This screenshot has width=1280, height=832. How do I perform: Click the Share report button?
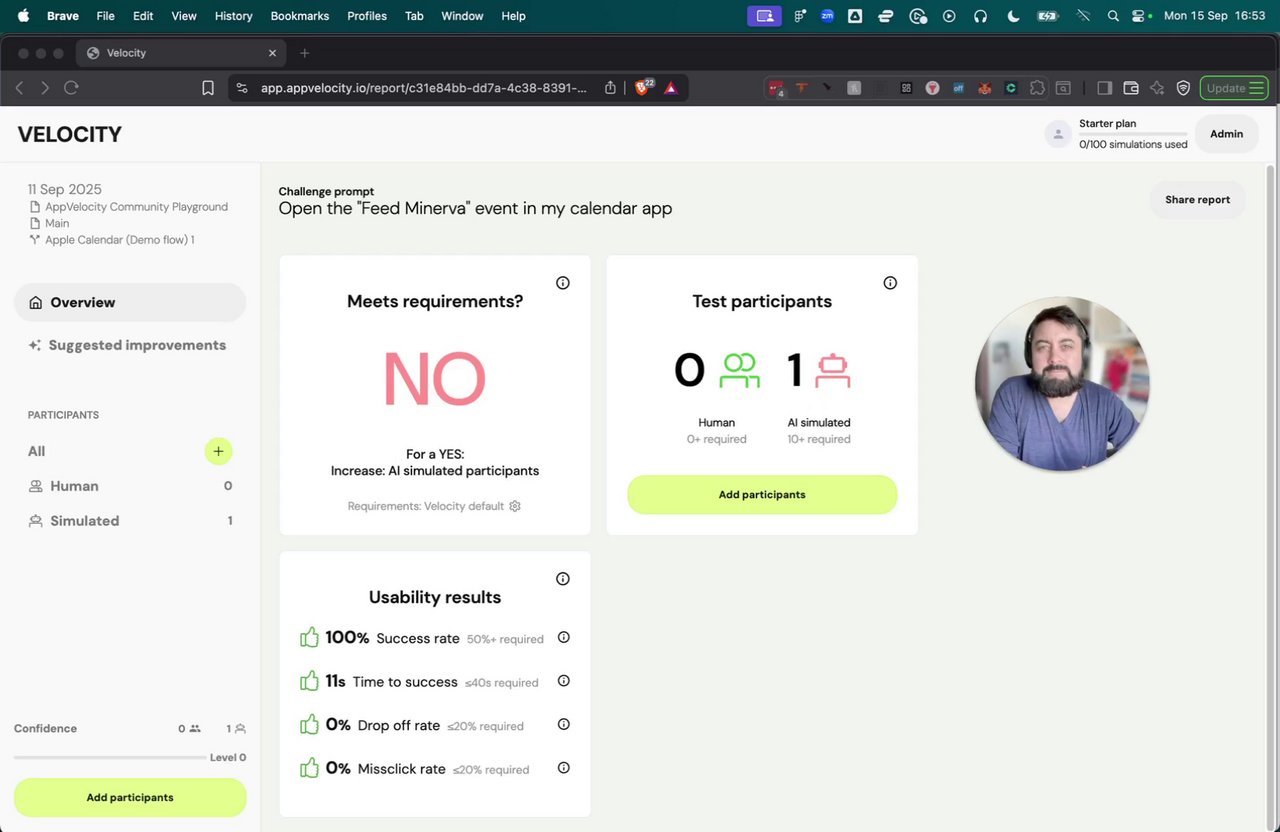(1197, 200)
